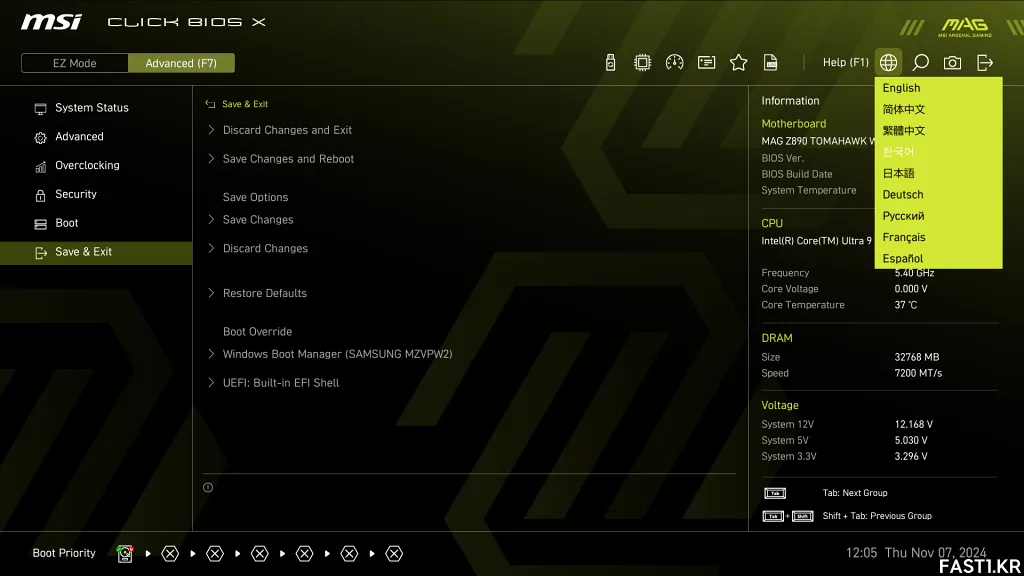The height and width of the screenshot is (576, 1024).
Task: Click the DRAM Speed value 7200 MT/s
Action: click(x=918, y=374)
